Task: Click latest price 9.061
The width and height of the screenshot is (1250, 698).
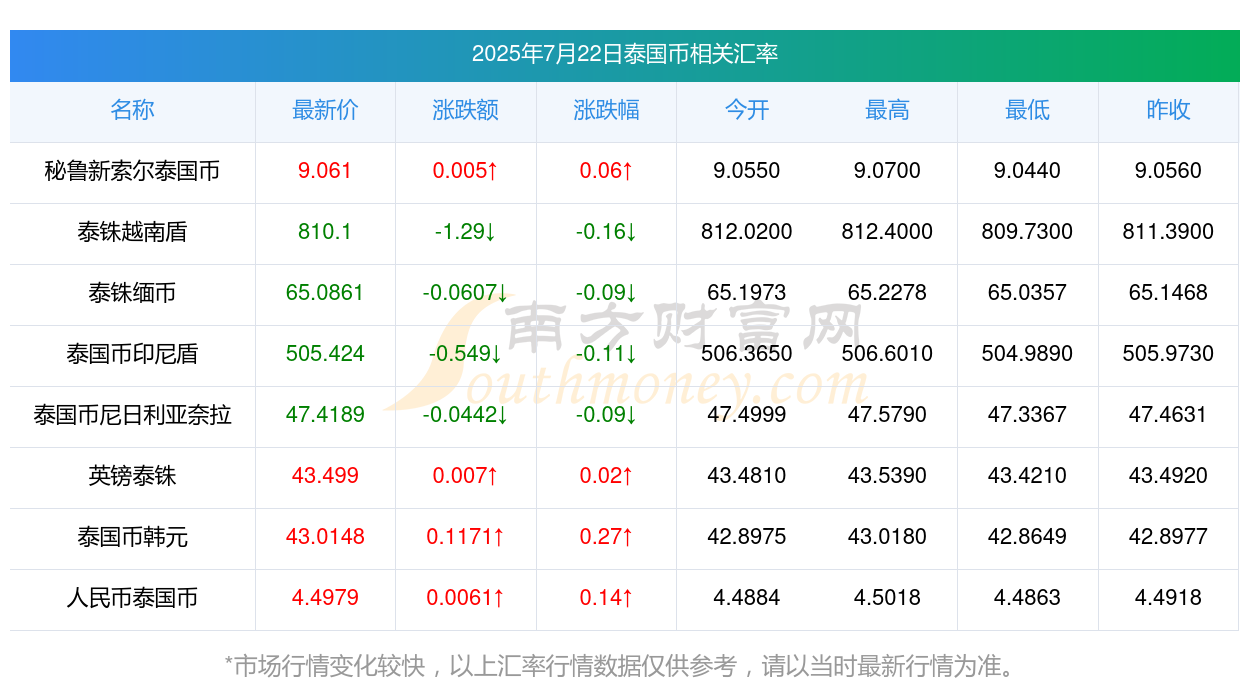Action: [325, 171]
